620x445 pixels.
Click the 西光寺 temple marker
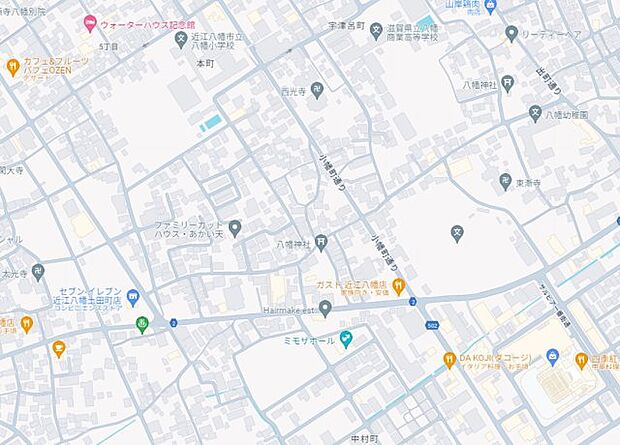click(x=317, y=91)
